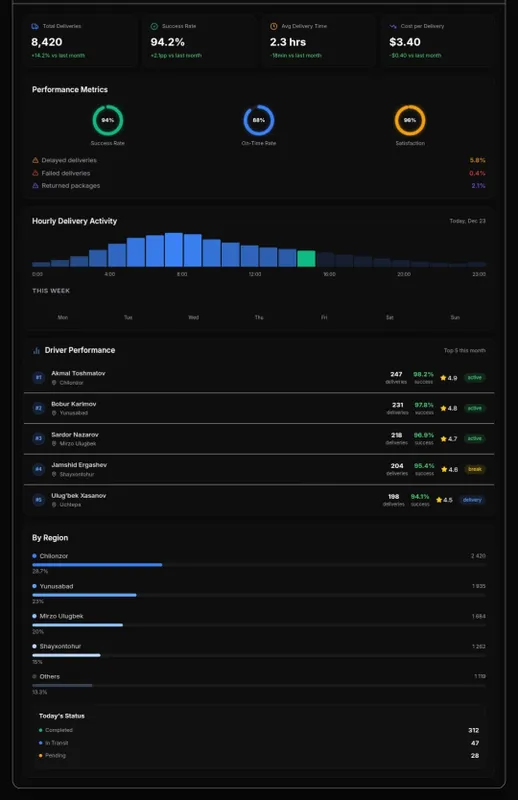Click the #5 rank badge for Ulug'bek Xasanov
Image resolution: width=518 pixels, height=800 pixels.
38,499
